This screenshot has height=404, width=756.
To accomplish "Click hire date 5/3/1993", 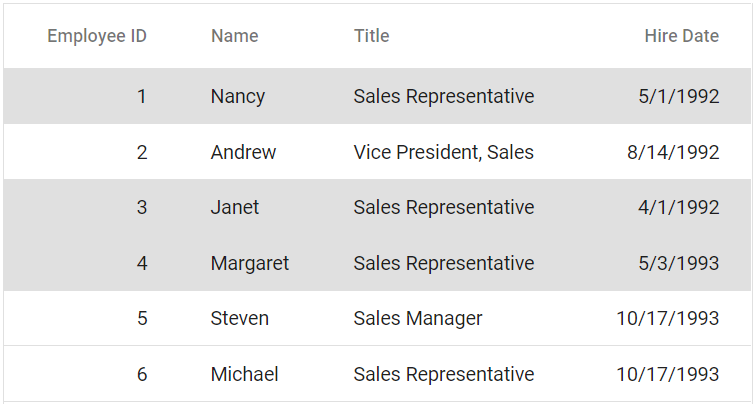I will click(x=678, y=263).
